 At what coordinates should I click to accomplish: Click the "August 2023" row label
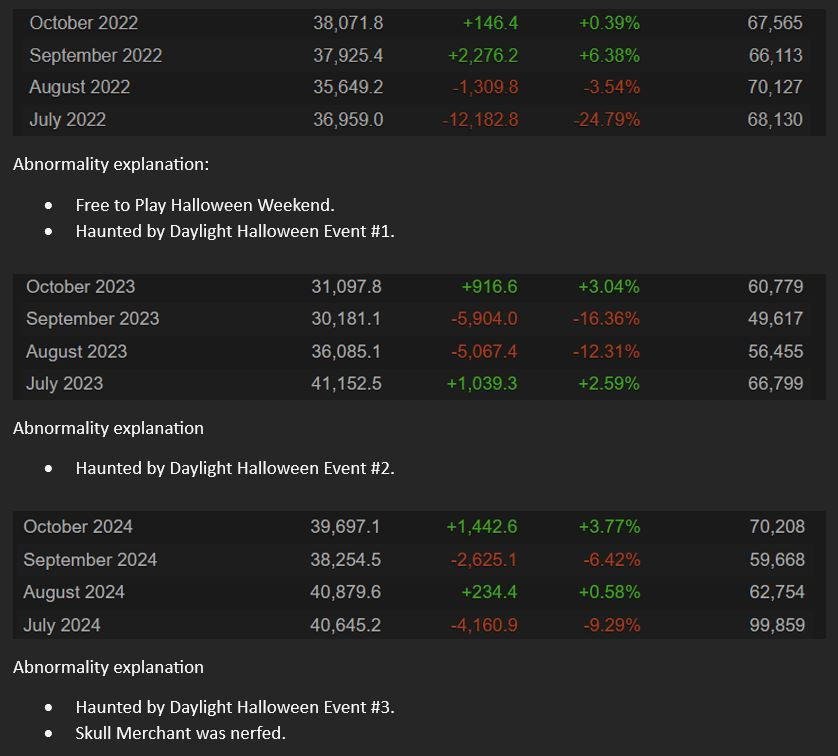point(77,352)
